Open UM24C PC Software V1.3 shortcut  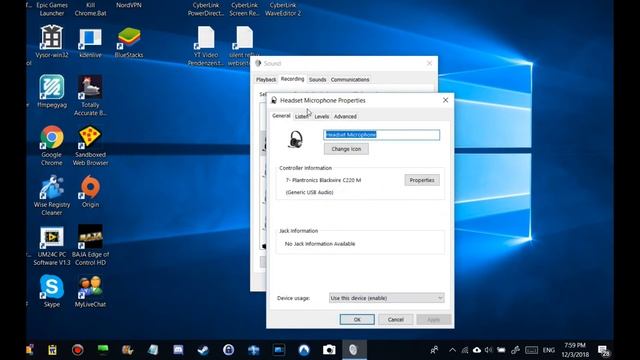tap(51, 245)
